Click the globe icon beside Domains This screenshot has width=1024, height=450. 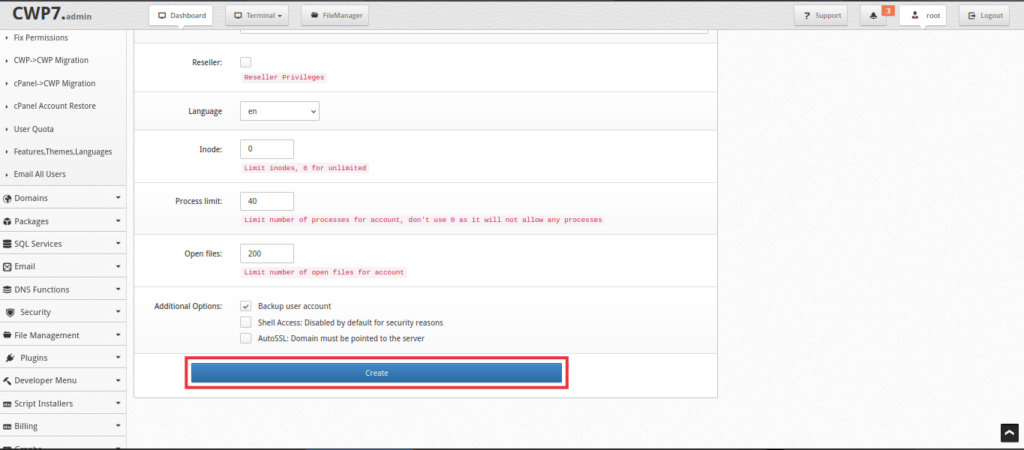pyautogui.click(x=8, y=198)
